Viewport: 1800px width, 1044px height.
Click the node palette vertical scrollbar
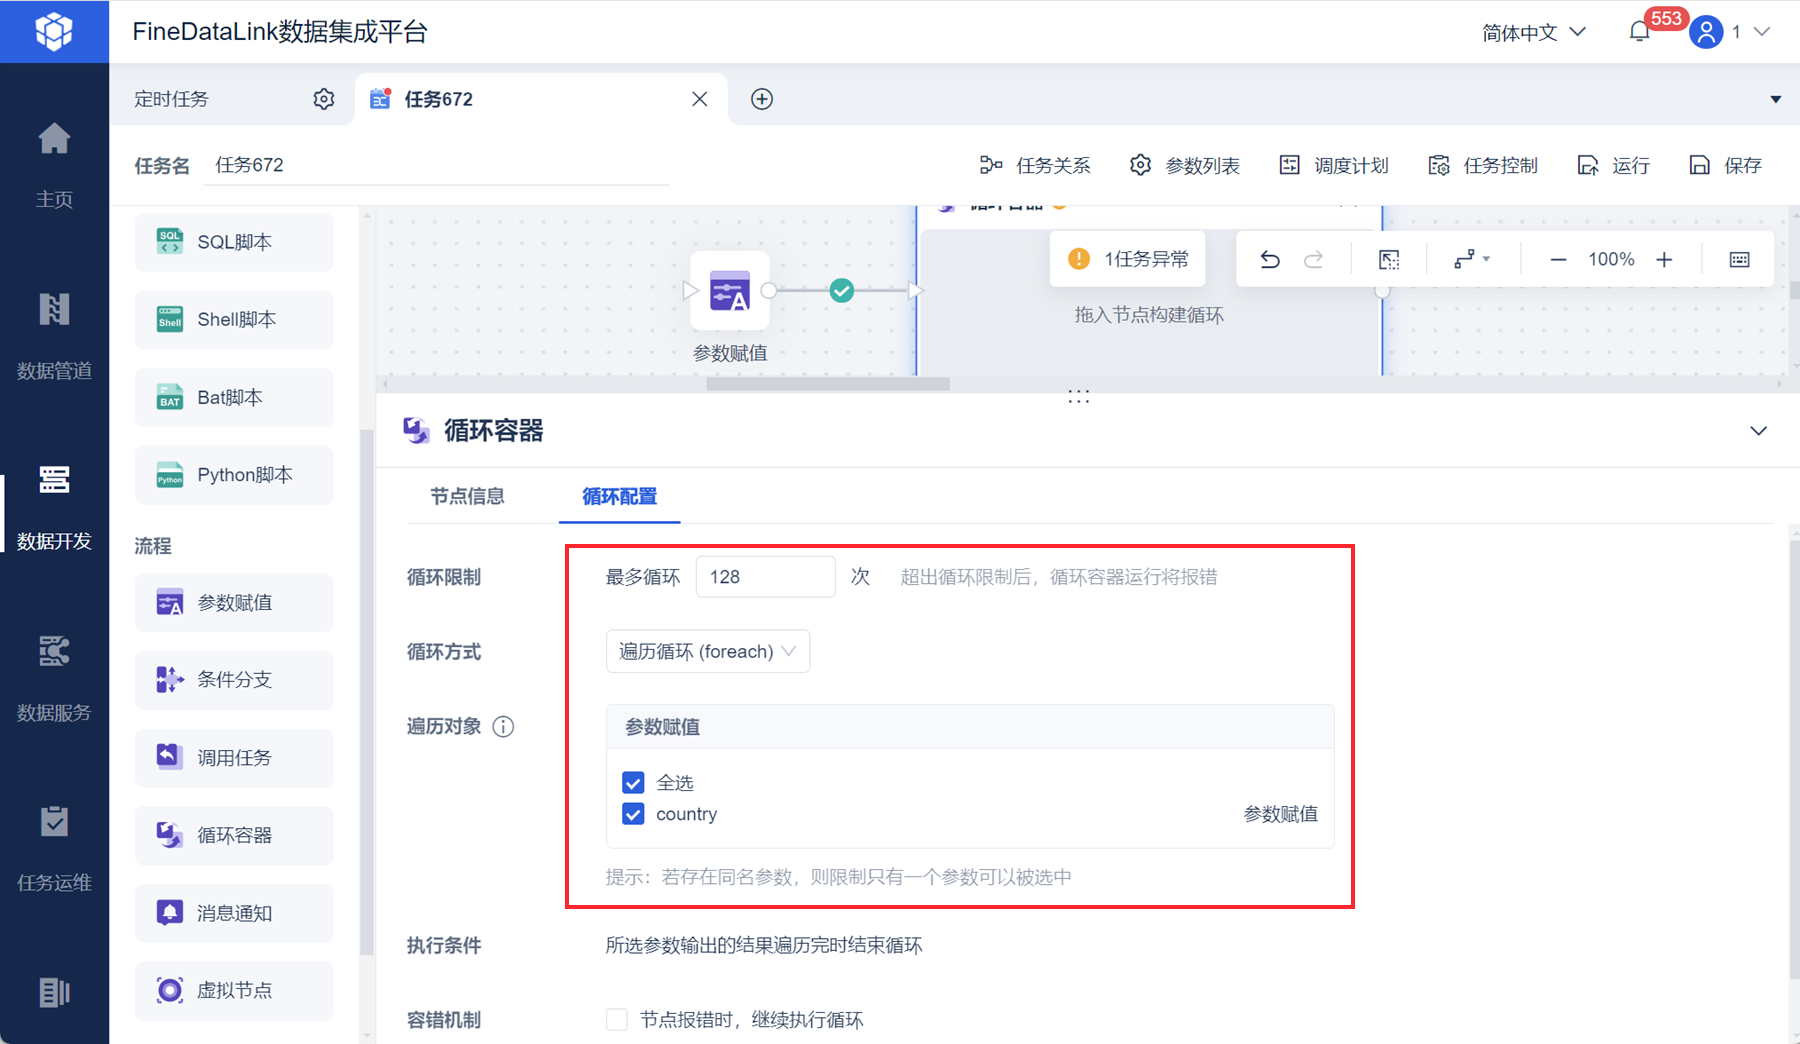point(366,690)
